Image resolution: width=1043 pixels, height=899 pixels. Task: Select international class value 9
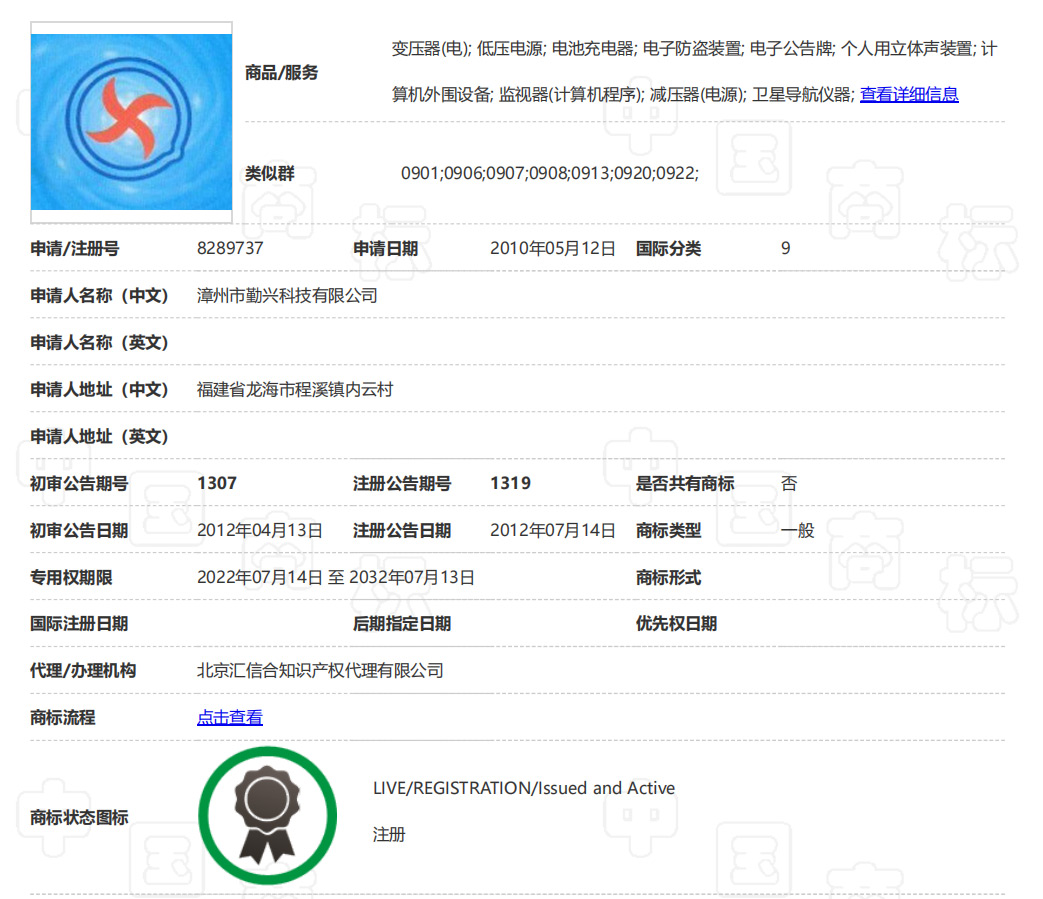tap(786, 249)
